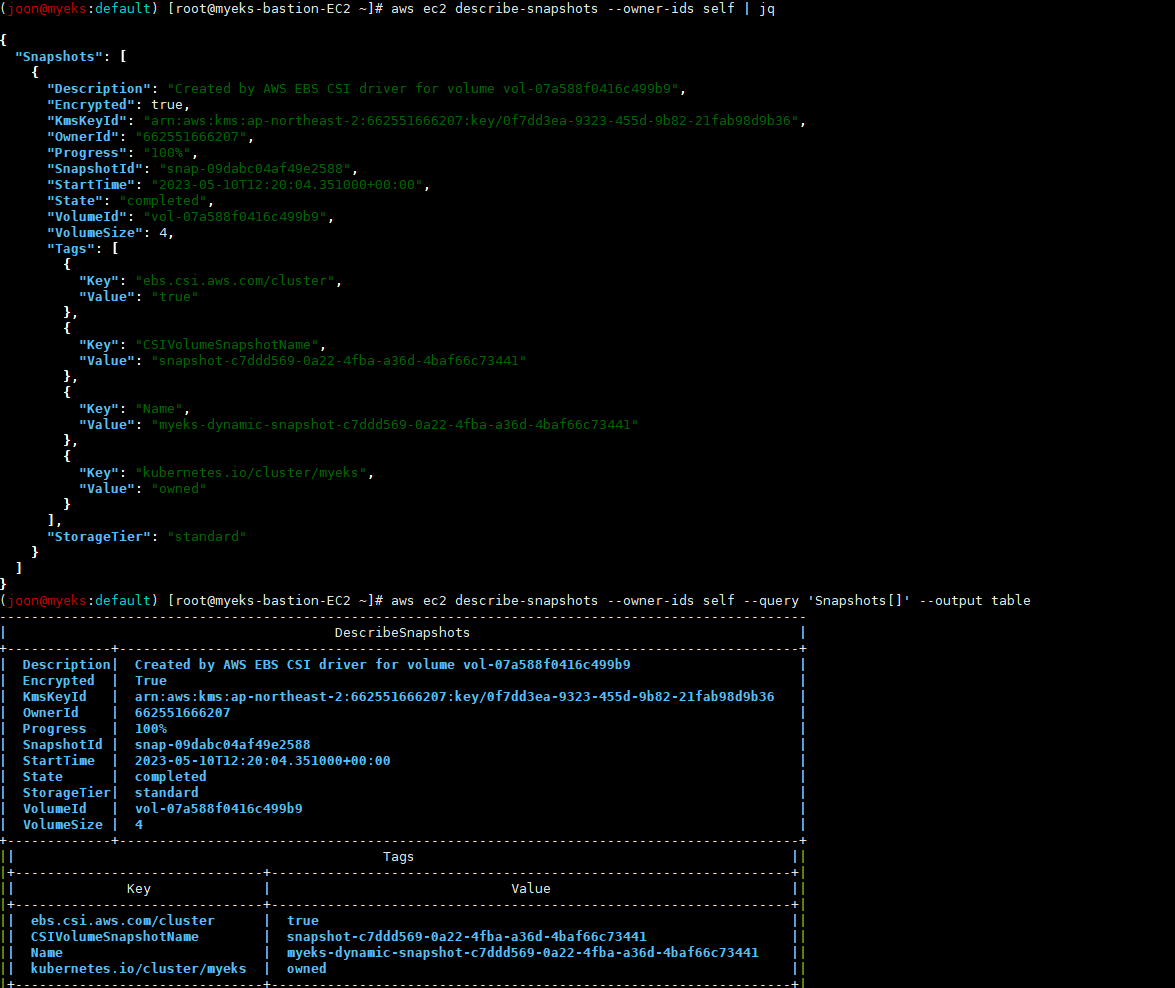Click the quoted StartTime timestamp in JSON output
This screenshot has width=1175, height=988.
(x=288, y=184)
